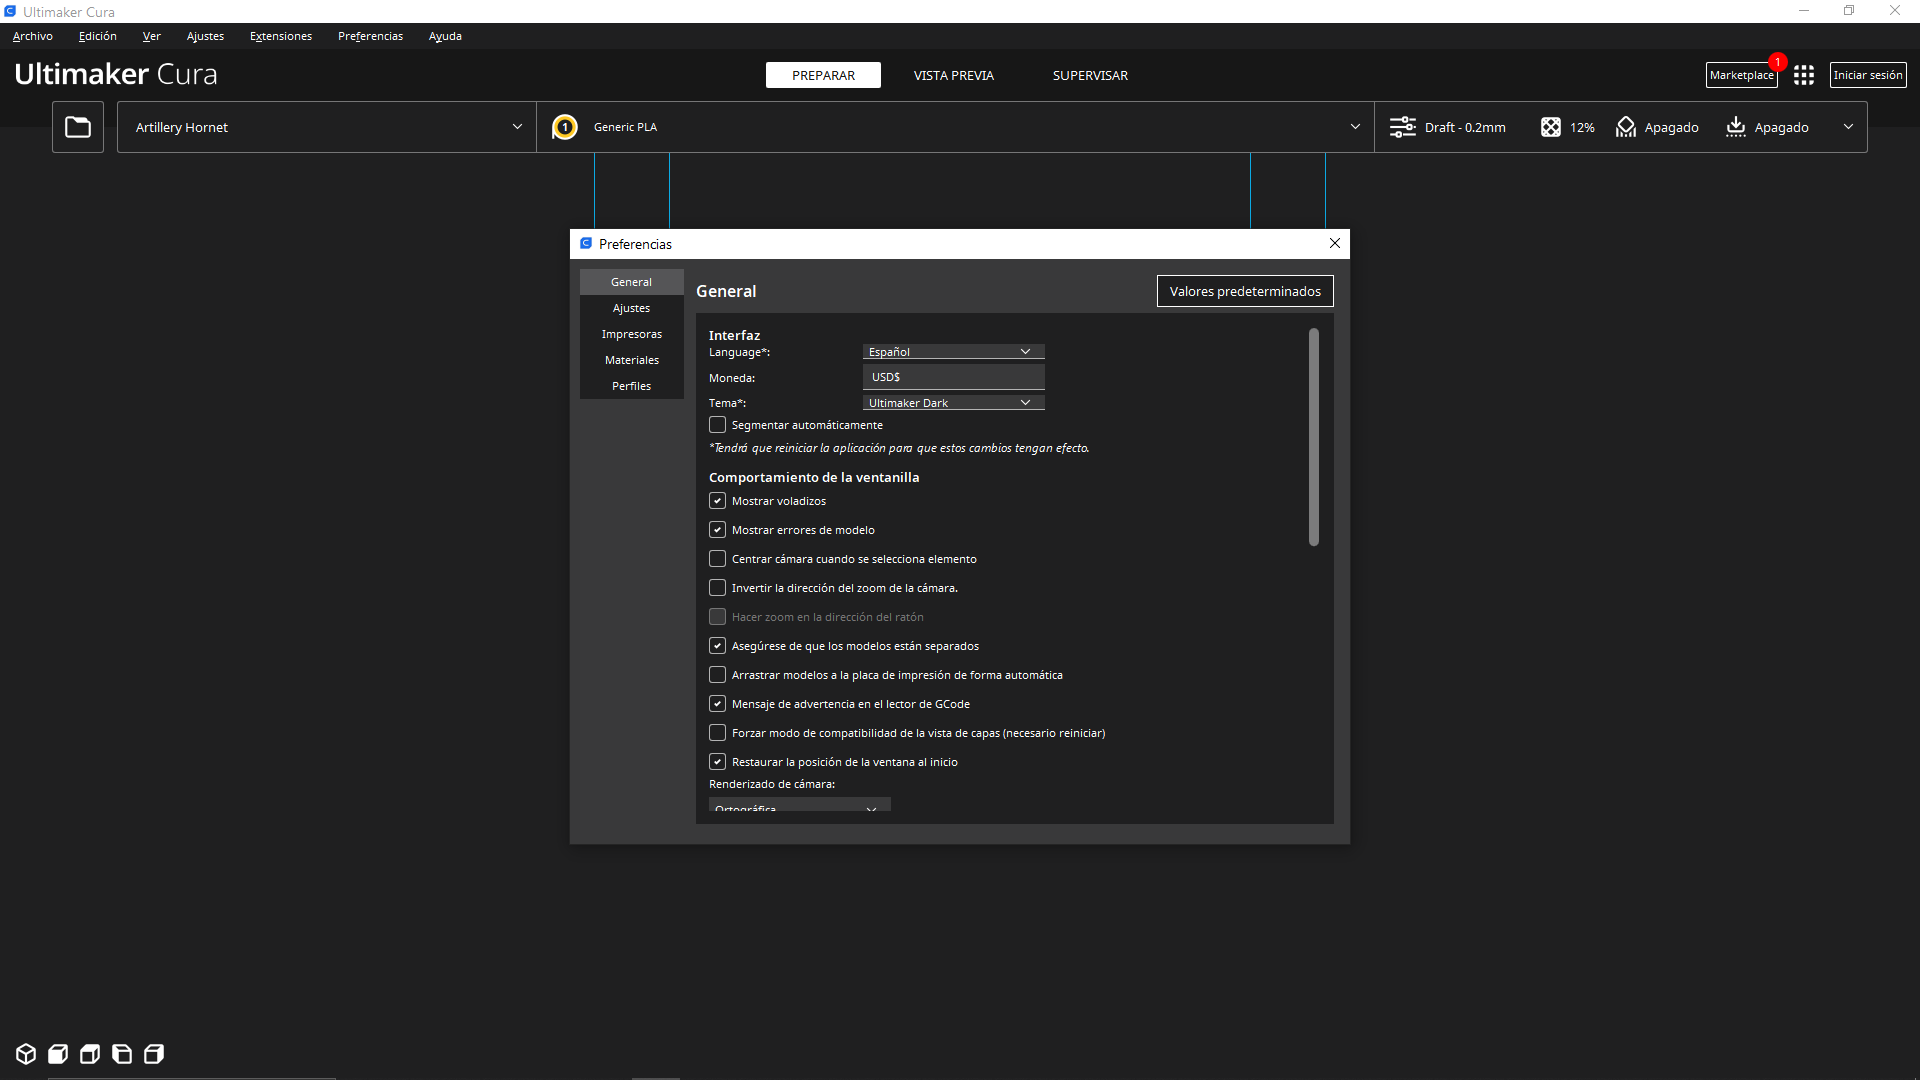Open the Extensiones menu
This screenshot has width=1920, height=1080.
280,36
